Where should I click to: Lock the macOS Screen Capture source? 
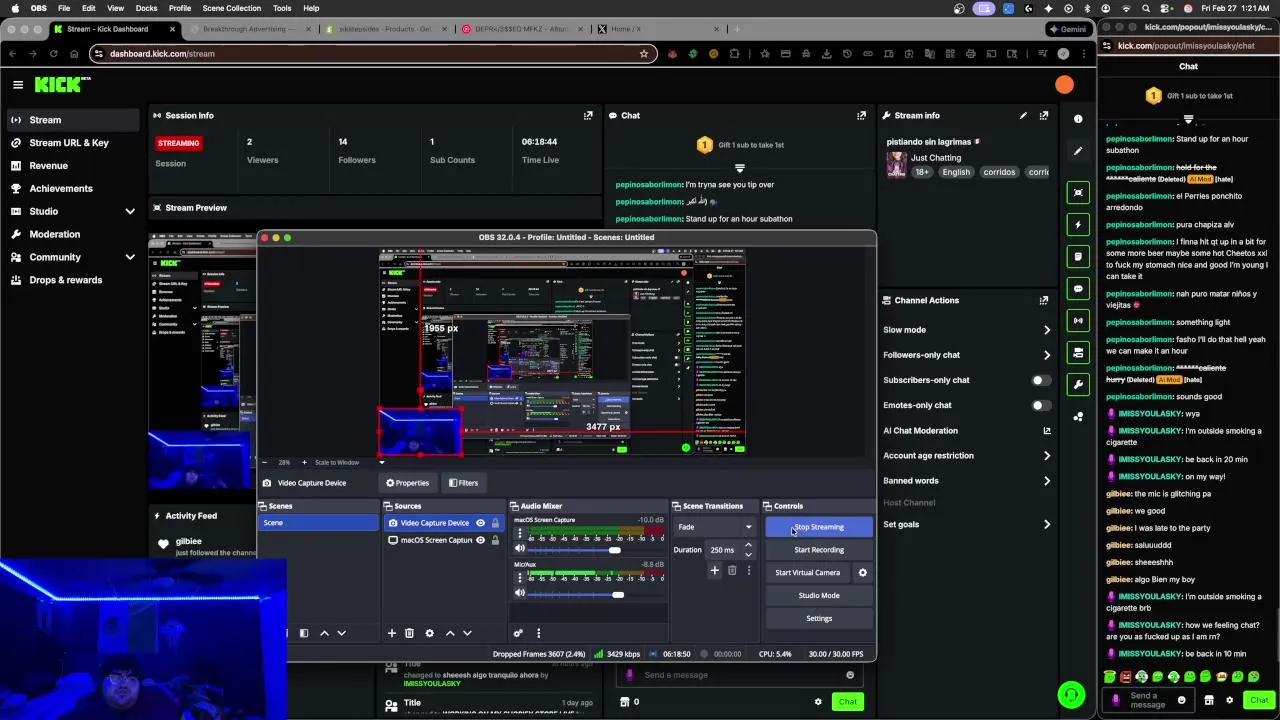[495, 540]
